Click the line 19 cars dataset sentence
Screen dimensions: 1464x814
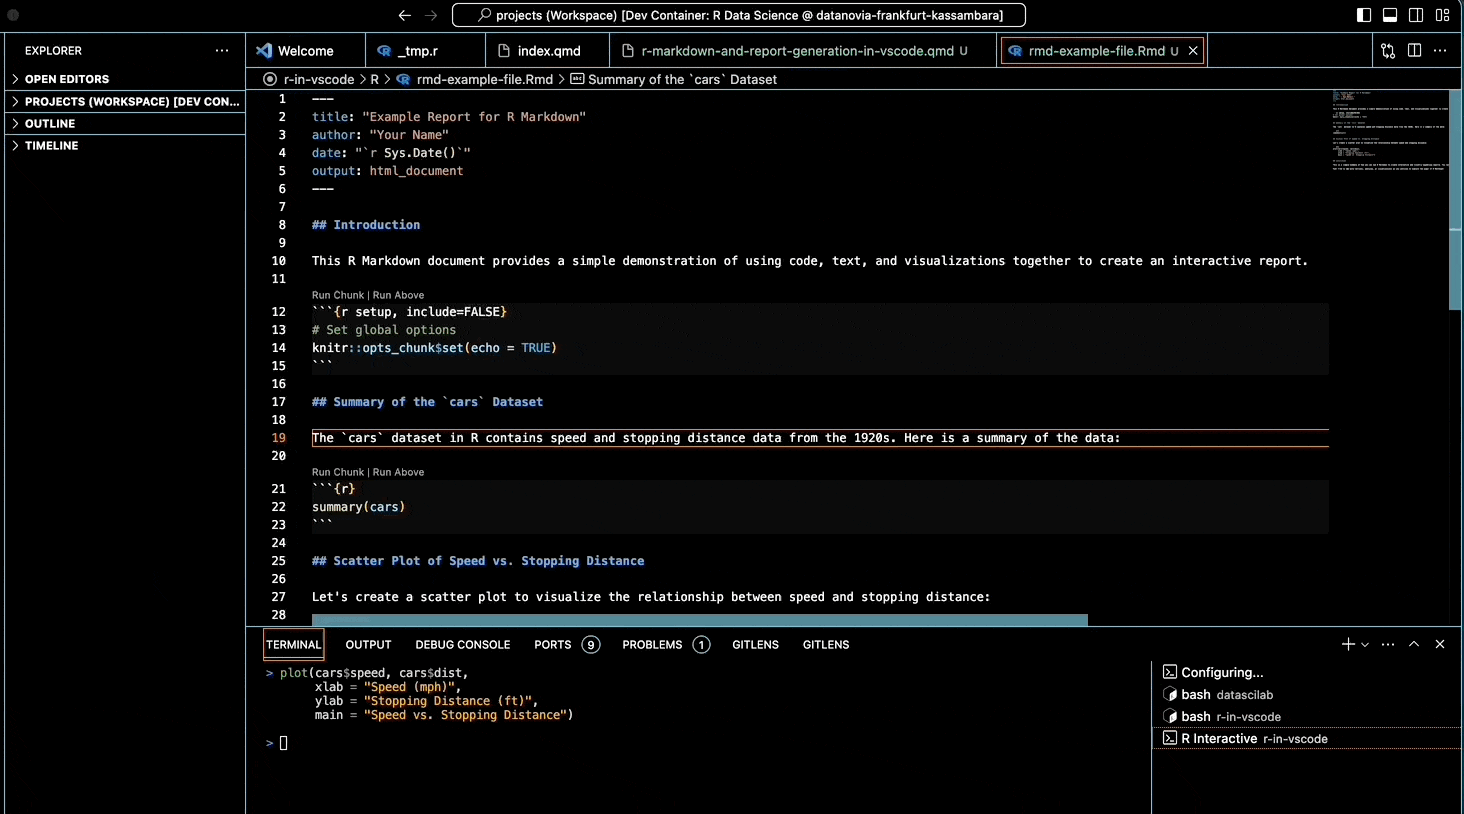pos(716,438)
